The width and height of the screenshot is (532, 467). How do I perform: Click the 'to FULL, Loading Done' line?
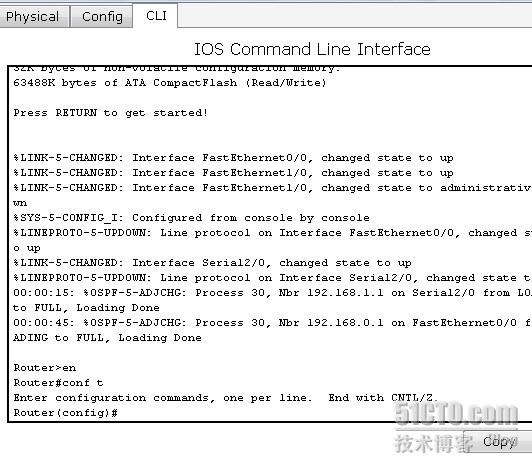[x=86, y=308]
